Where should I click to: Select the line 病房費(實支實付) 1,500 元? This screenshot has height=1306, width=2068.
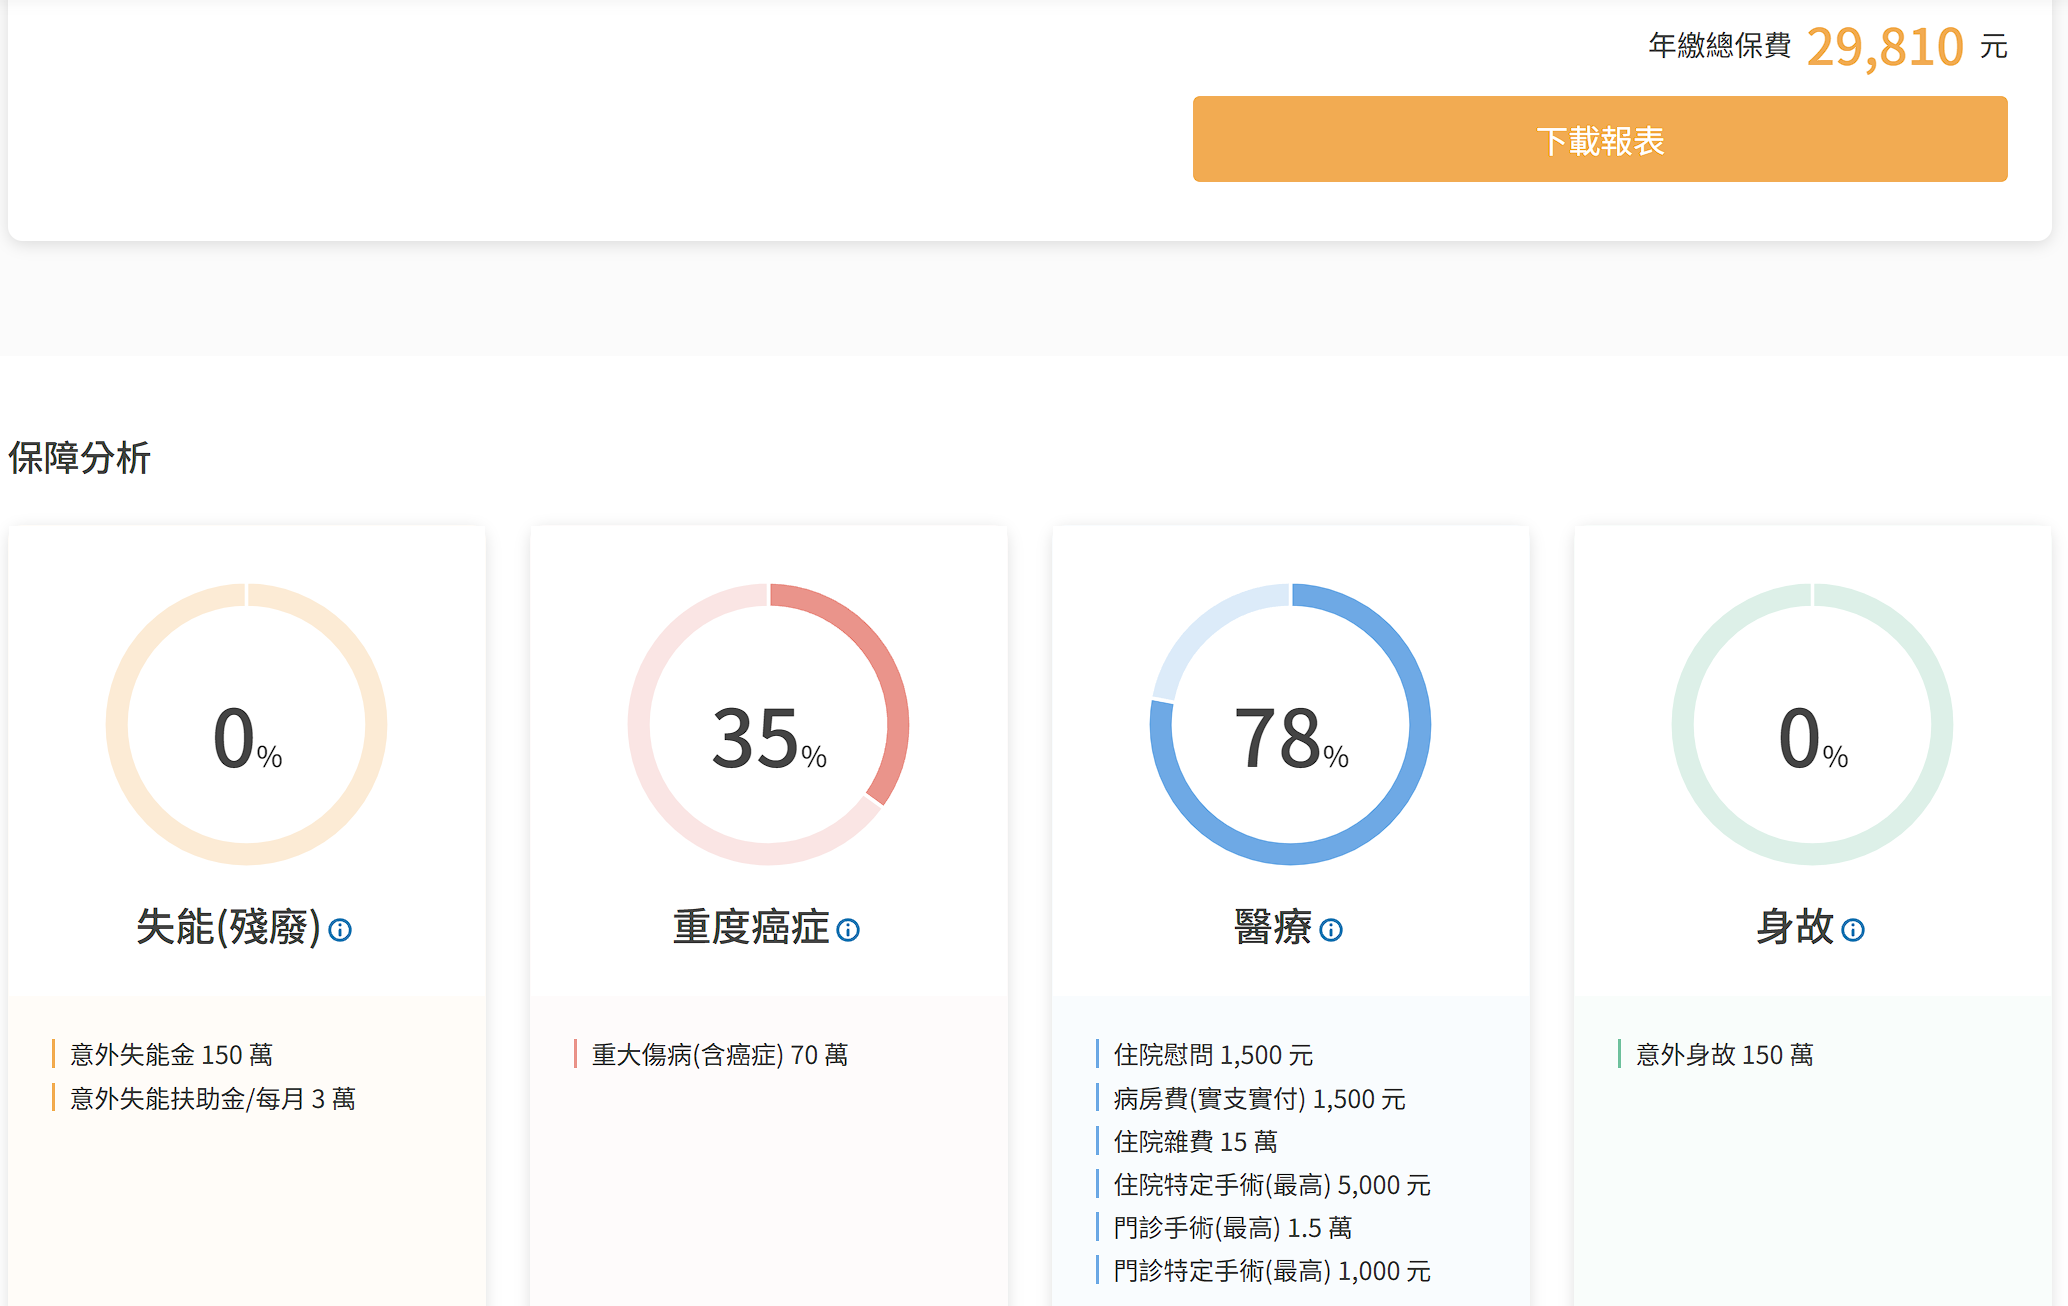tap(1260, 1099)
